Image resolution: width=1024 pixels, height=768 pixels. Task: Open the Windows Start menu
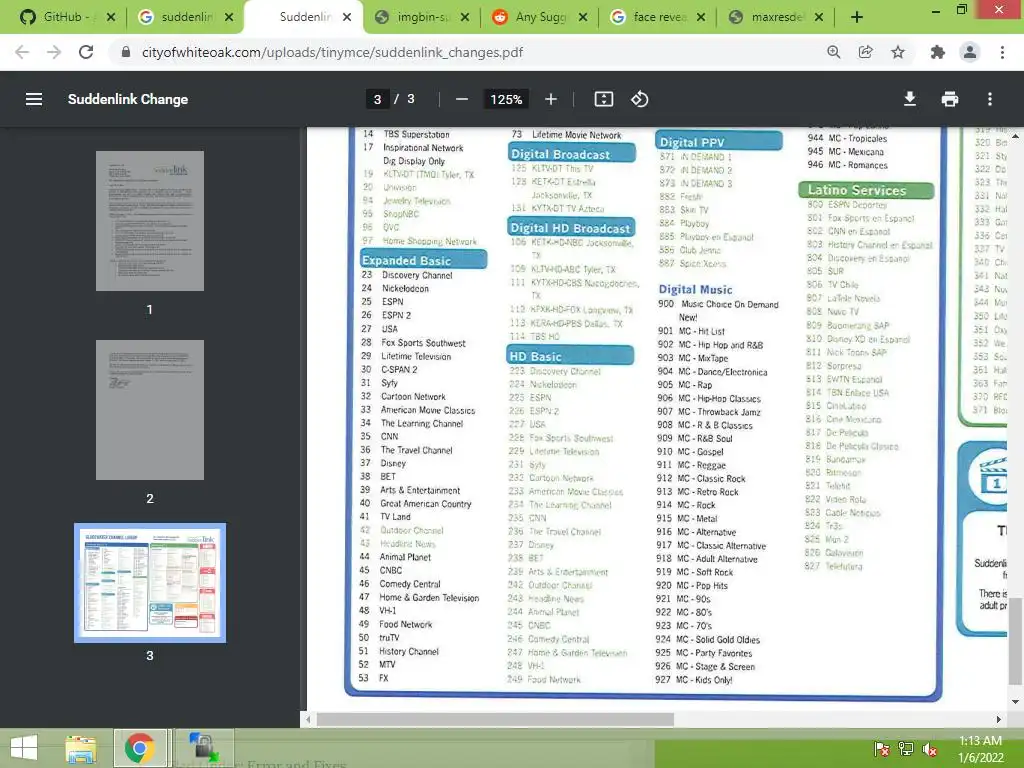[x=24, y=748]
